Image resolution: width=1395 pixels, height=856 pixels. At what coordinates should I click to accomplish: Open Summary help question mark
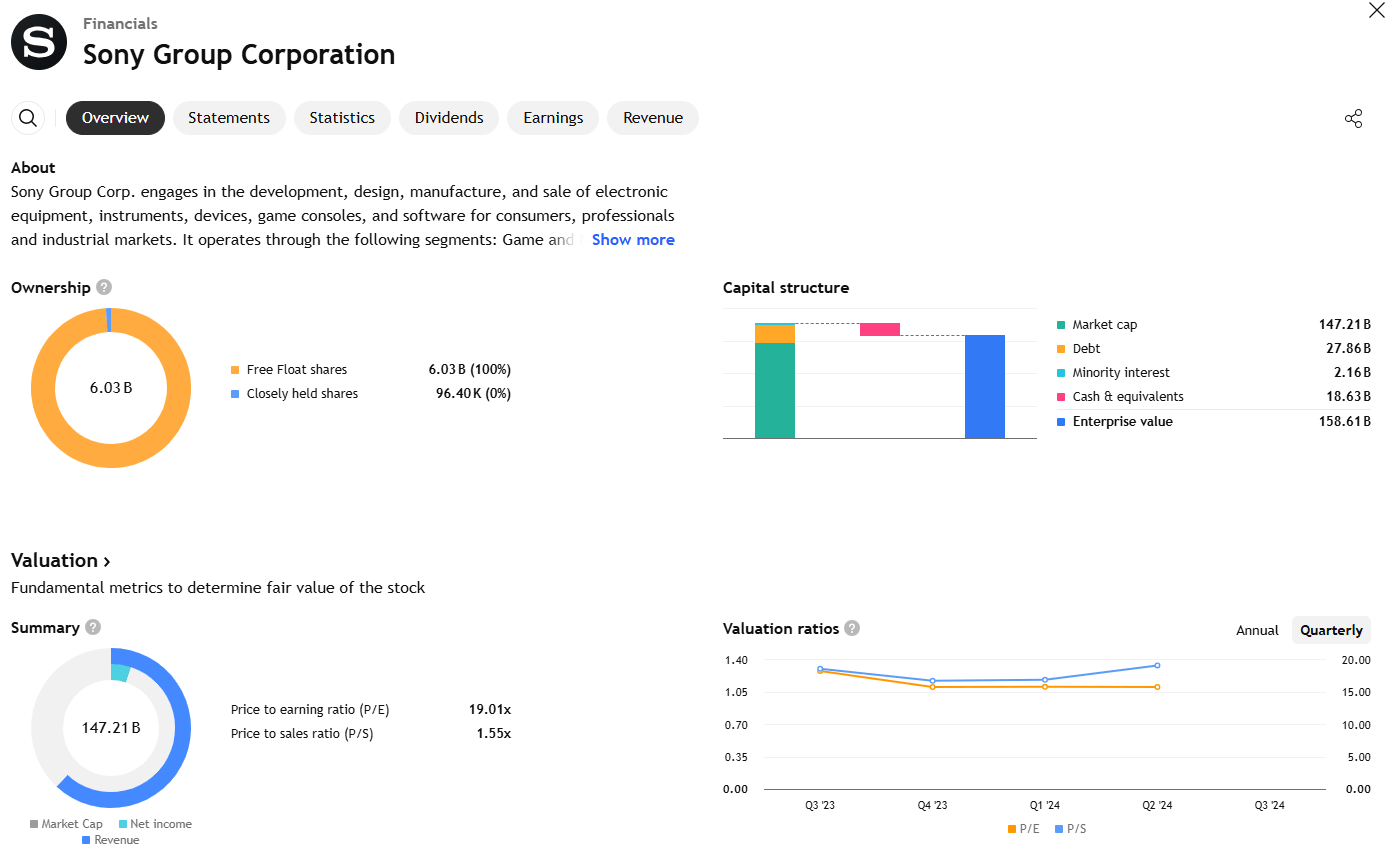click(x=93, y=627)
